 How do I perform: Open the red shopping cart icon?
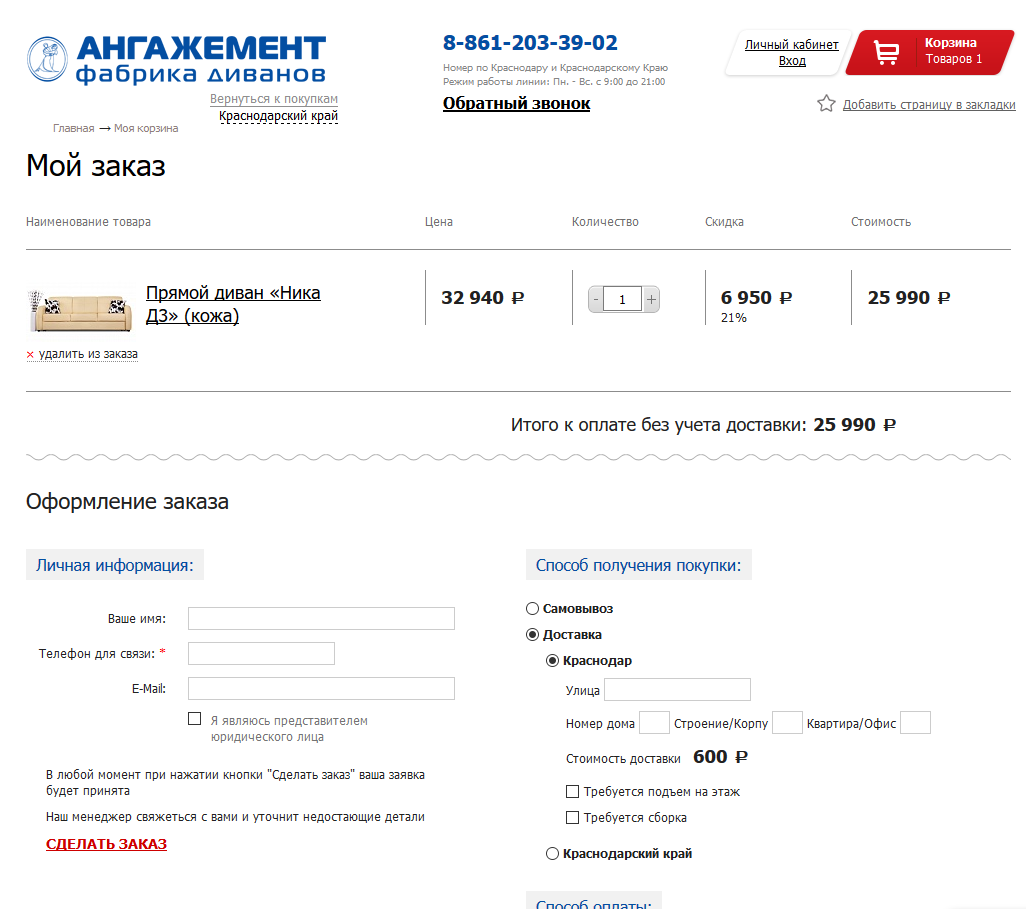point(886,52)
